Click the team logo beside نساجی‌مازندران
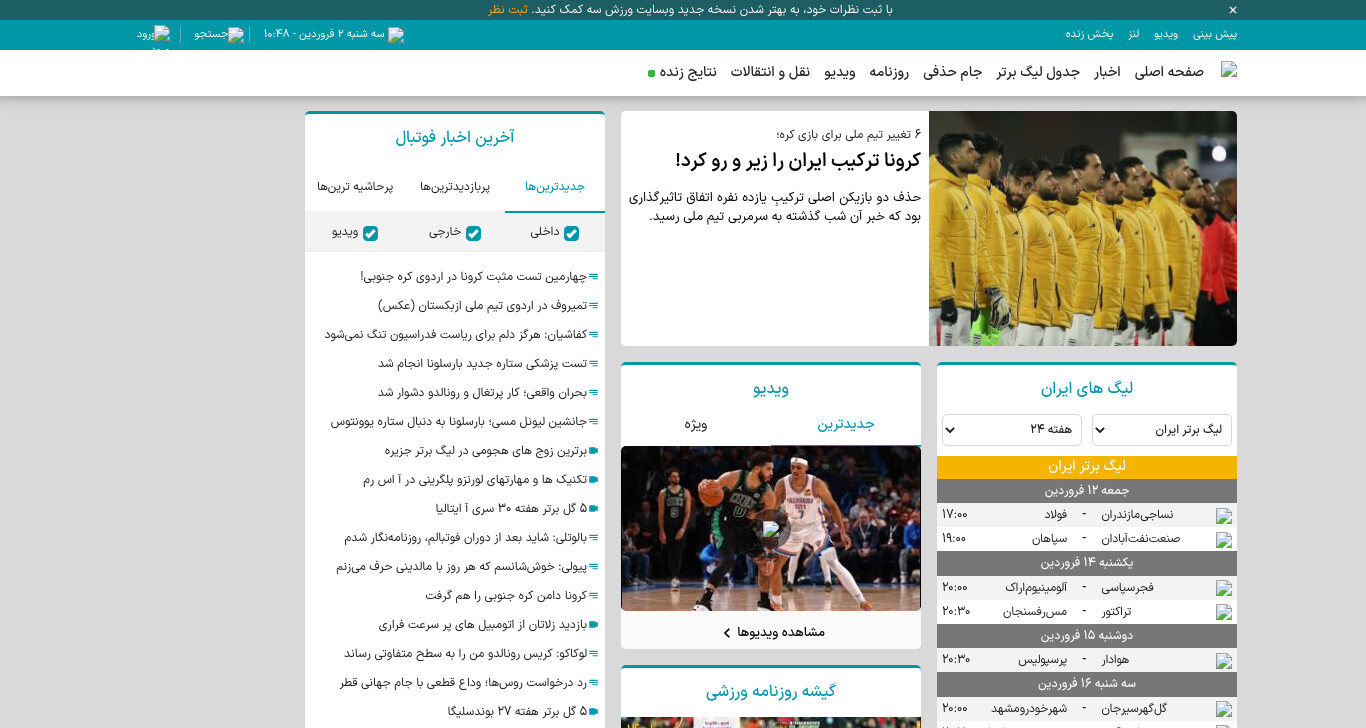This screenshot has width=1366, height=728. coord(1224,516)
